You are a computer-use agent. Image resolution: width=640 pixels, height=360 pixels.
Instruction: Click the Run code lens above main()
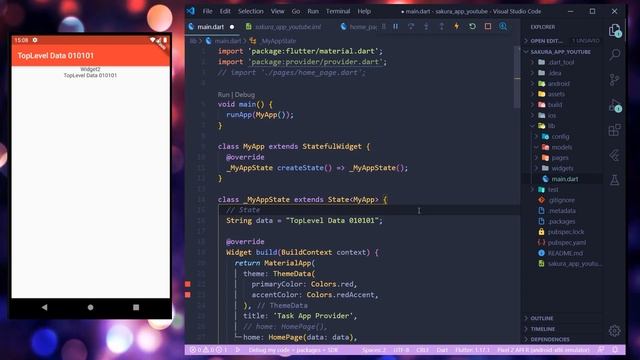224,95
